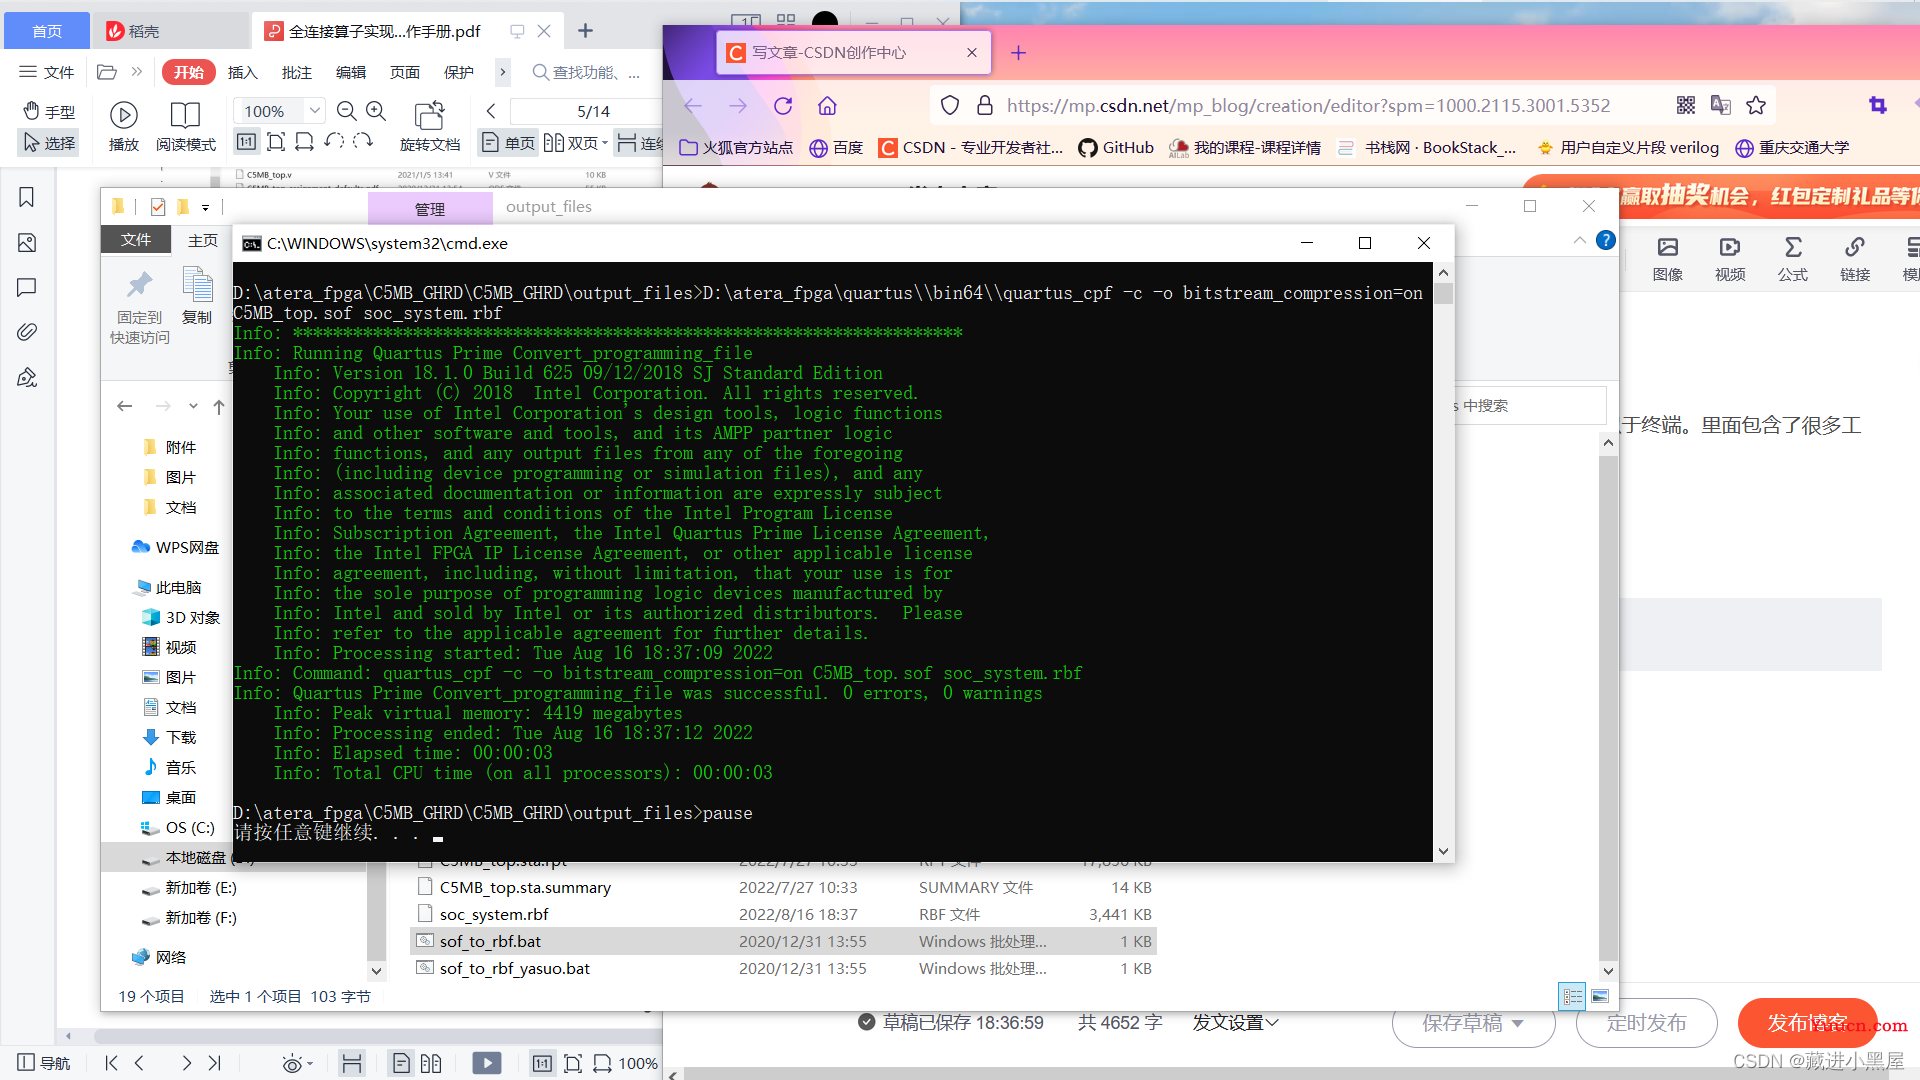Screen dimensions: 1920x1080
Task: Switch to the 稻壳 tab in WPS
Action: coord(172,31)
